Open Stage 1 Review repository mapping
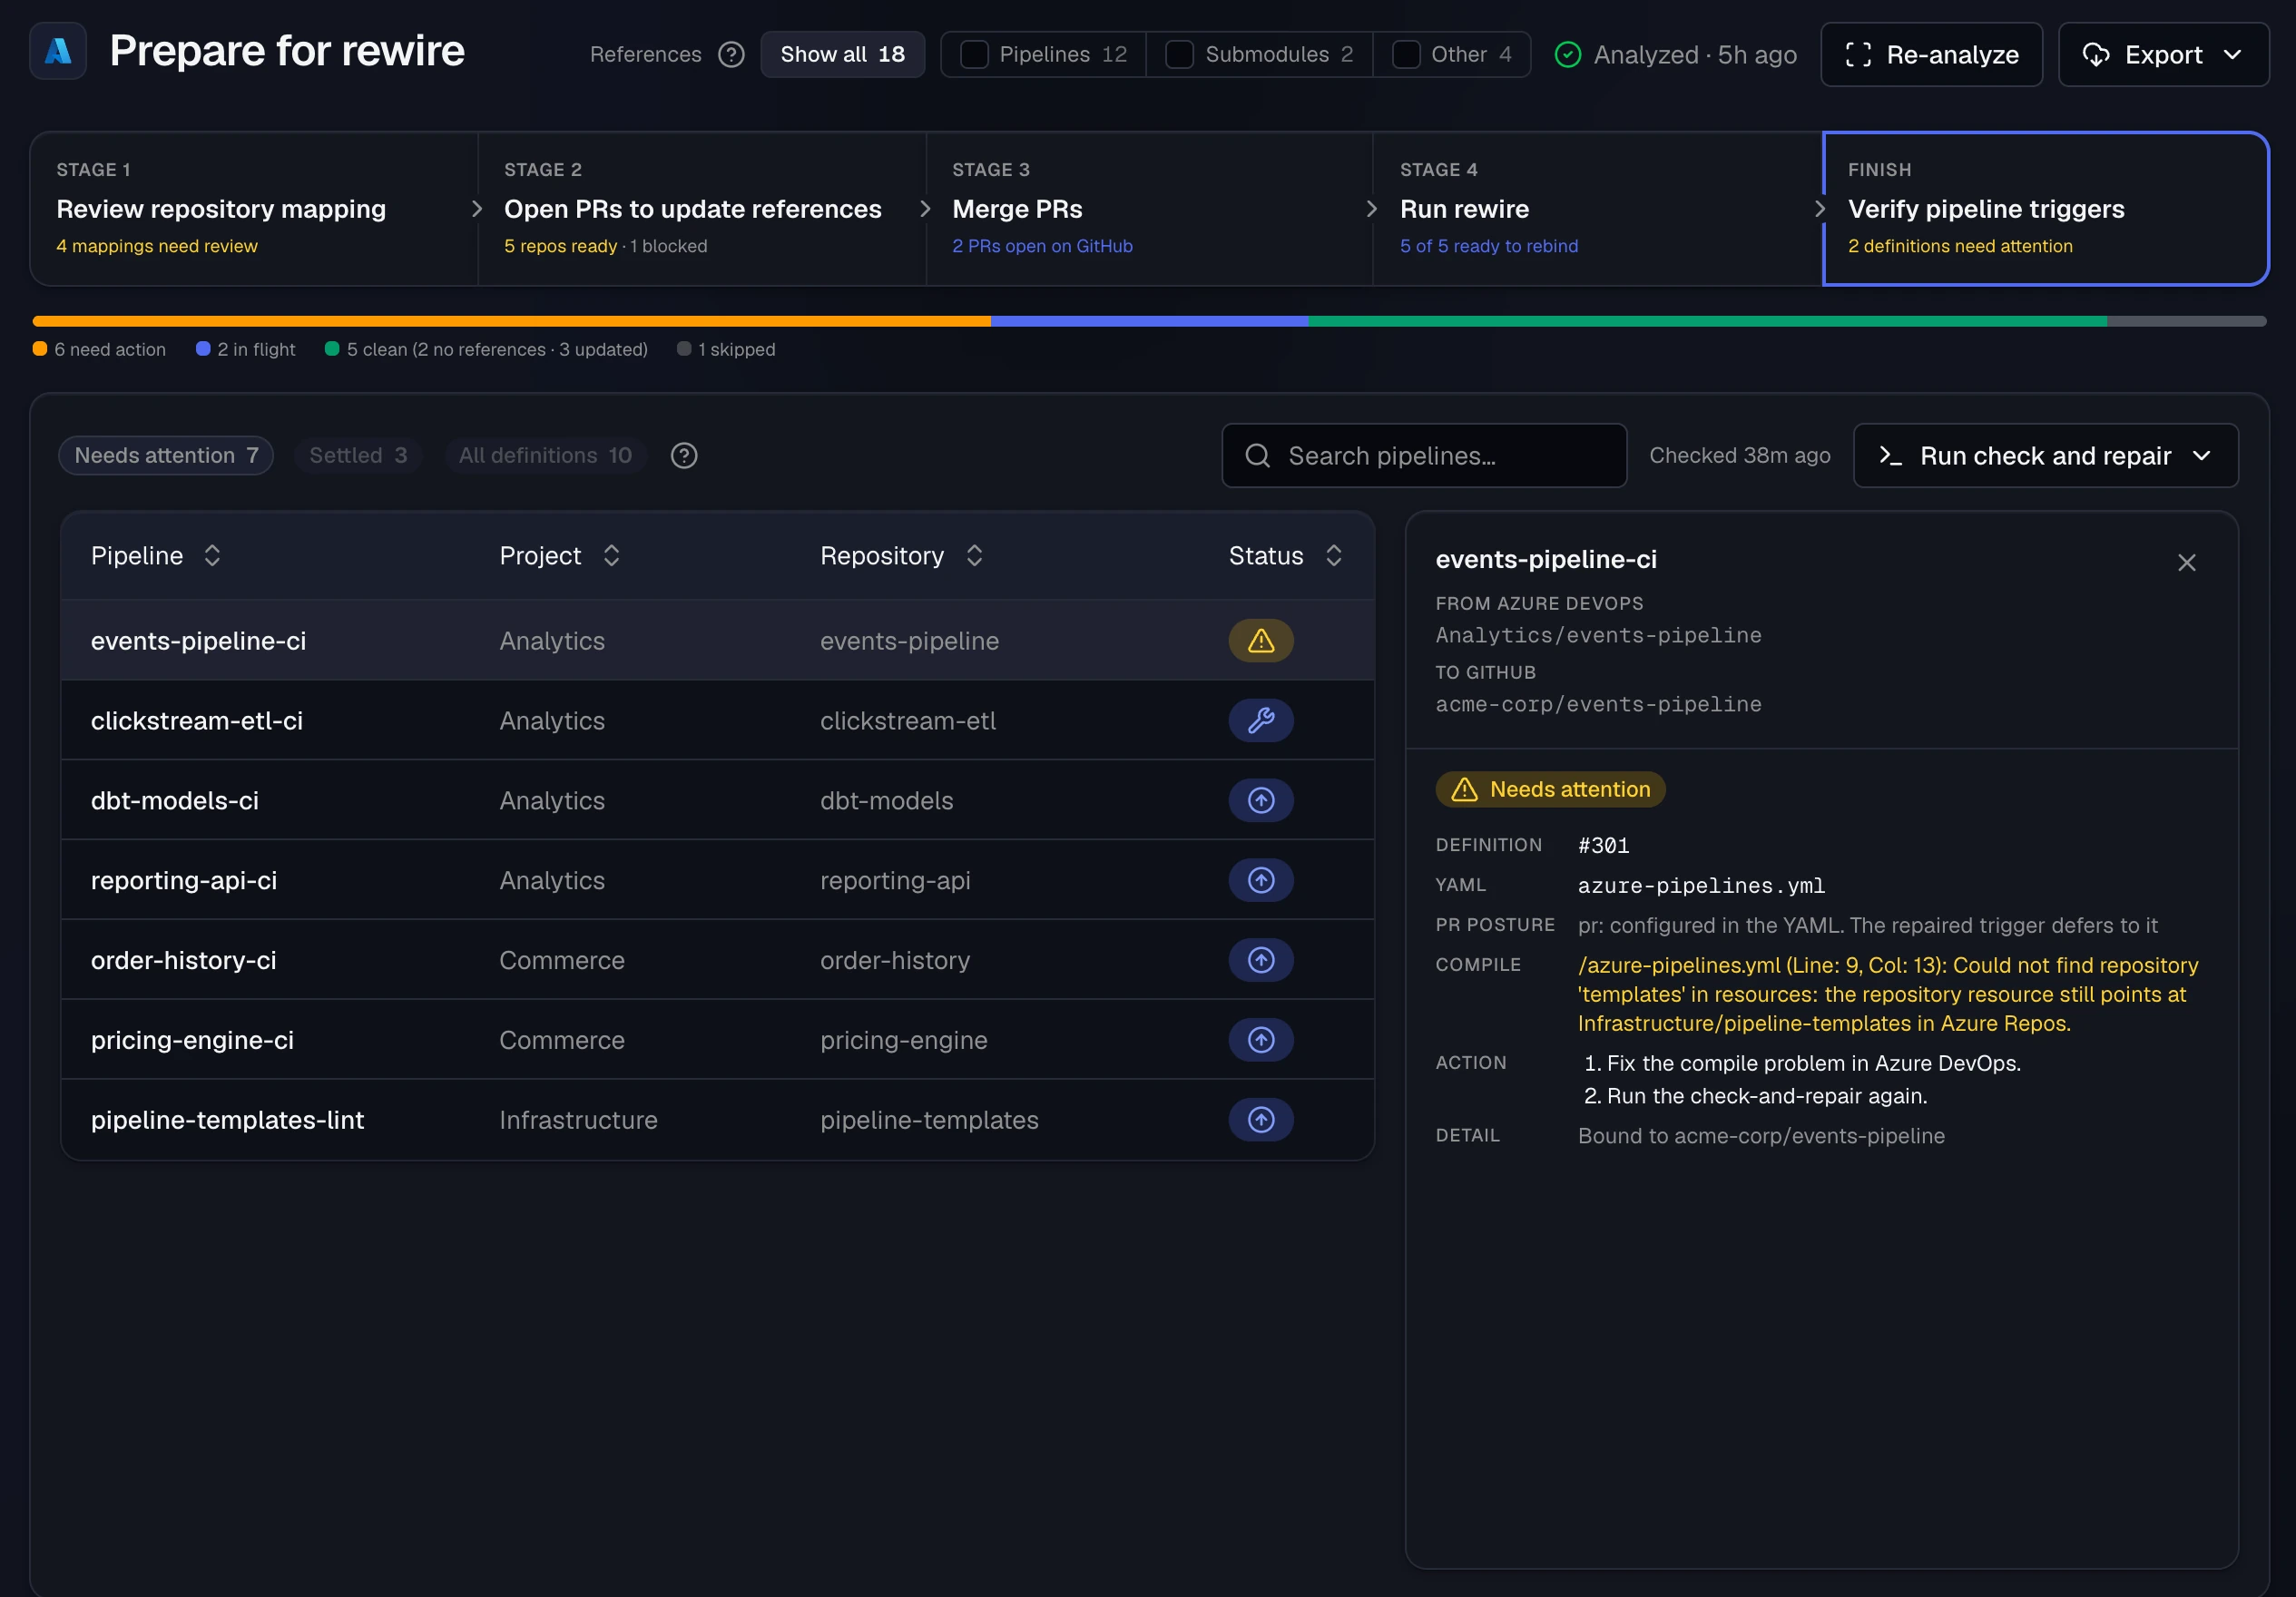 click(x=254, y=208)
